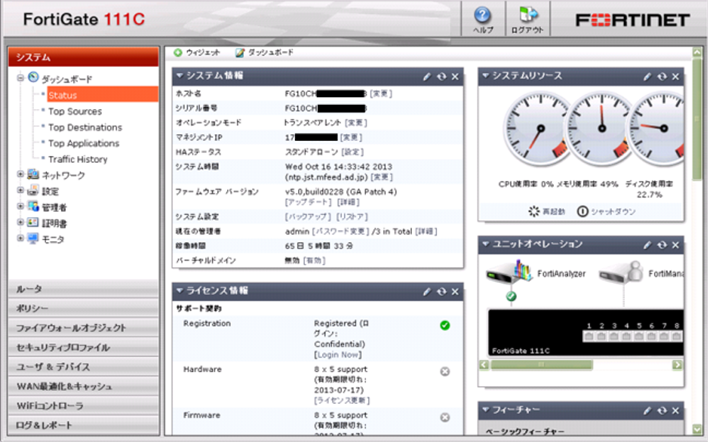Click the シャットダウン shutdown icon
This screenshot has height=442, width=708.
[582, 211]
